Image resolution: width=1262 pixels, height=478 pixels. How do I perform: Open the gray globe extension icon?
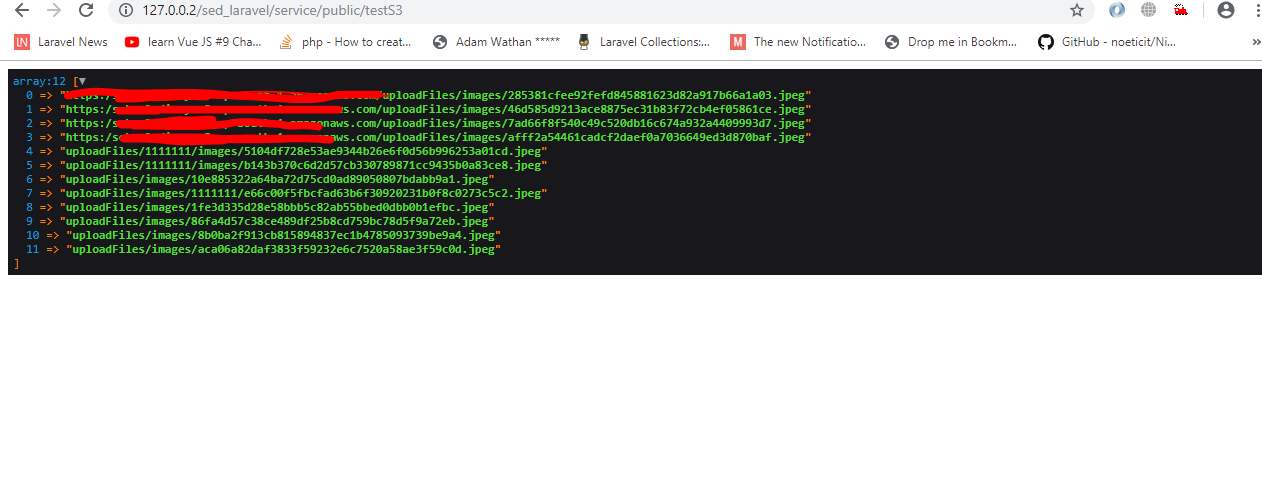(1148, 10)
